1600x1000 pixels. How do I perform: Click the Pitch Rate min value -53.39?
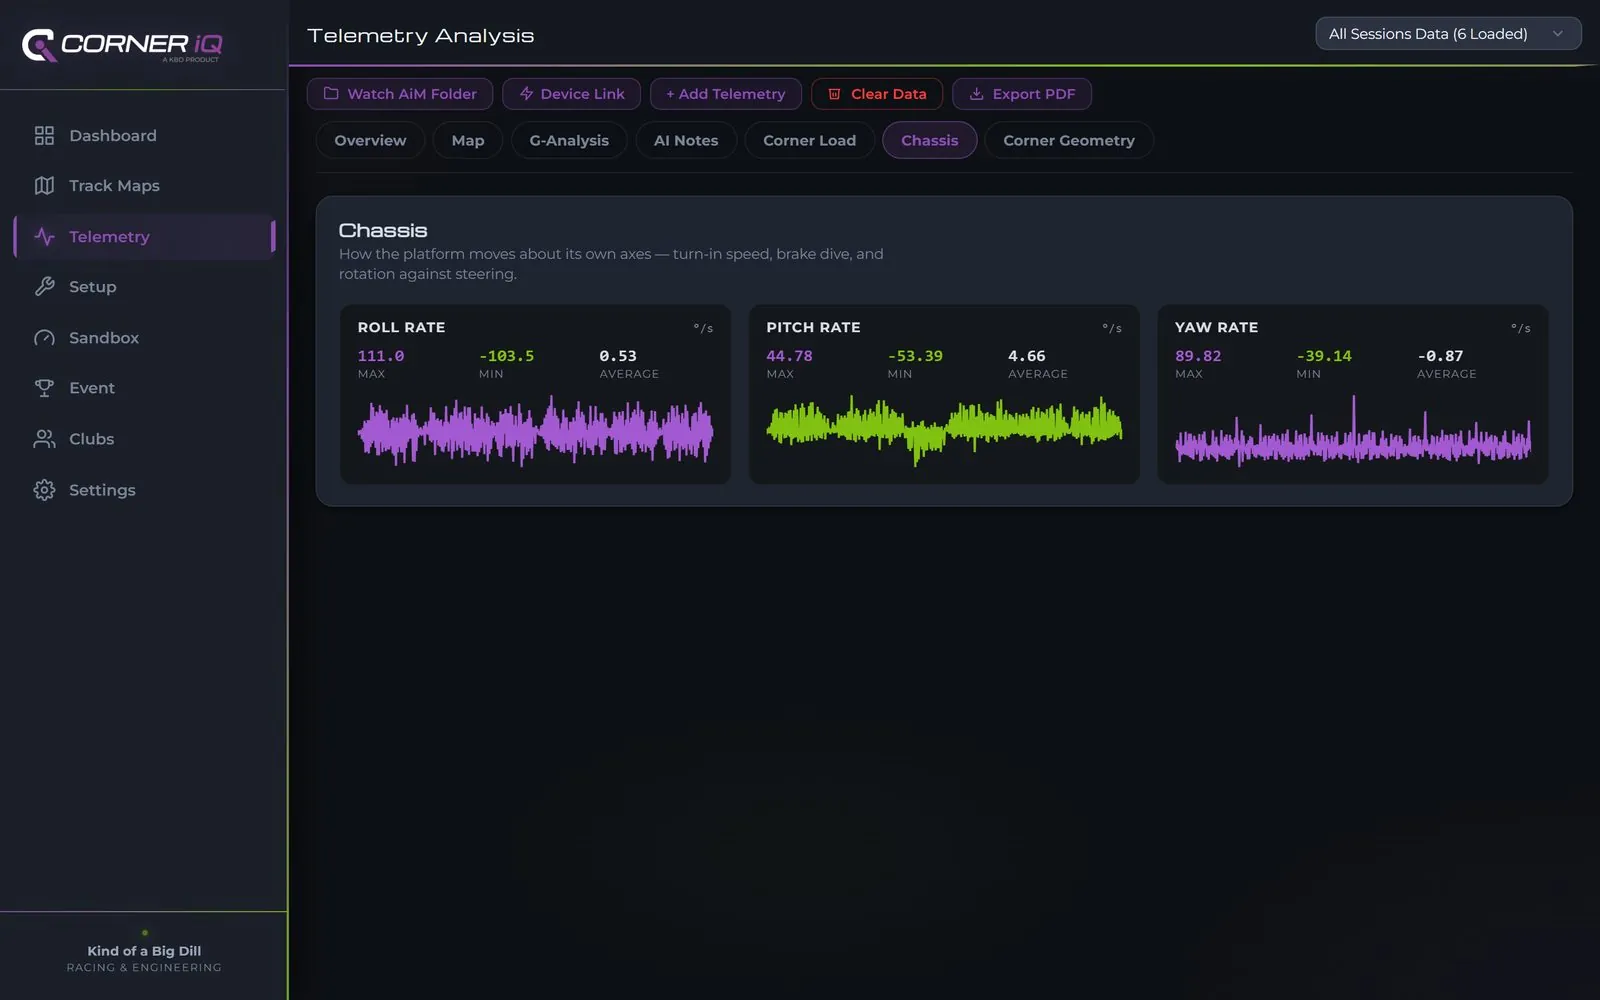coord(915,356)
